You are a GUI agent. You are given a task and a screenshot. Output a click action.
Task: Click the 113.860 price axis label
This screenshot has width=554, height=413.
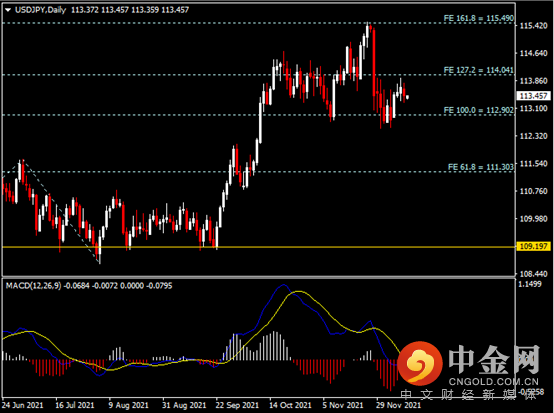point(534,81)
